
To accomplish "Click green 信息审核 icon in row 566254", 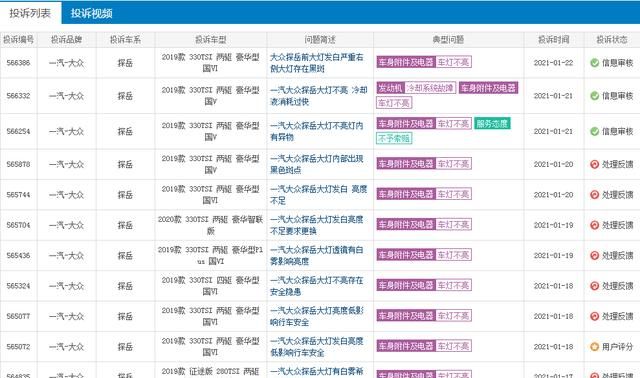I will 594,131.
